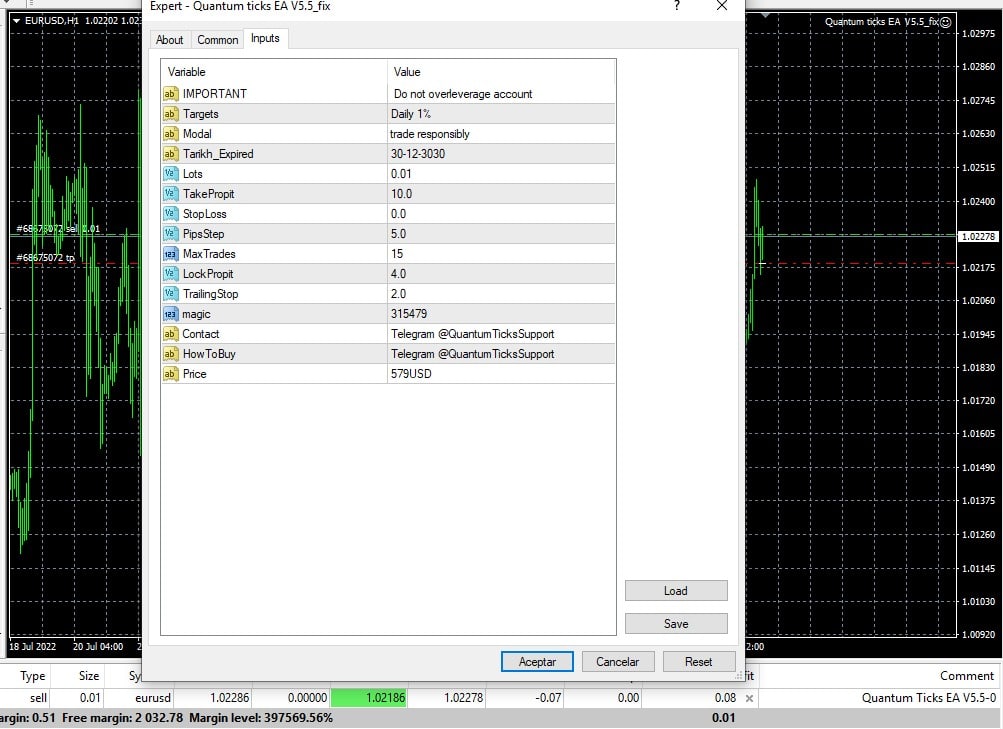Click the Type column header in terminal
Image resolution: width=1003 pixels, height=729 pixels.
tap(33, 676)
